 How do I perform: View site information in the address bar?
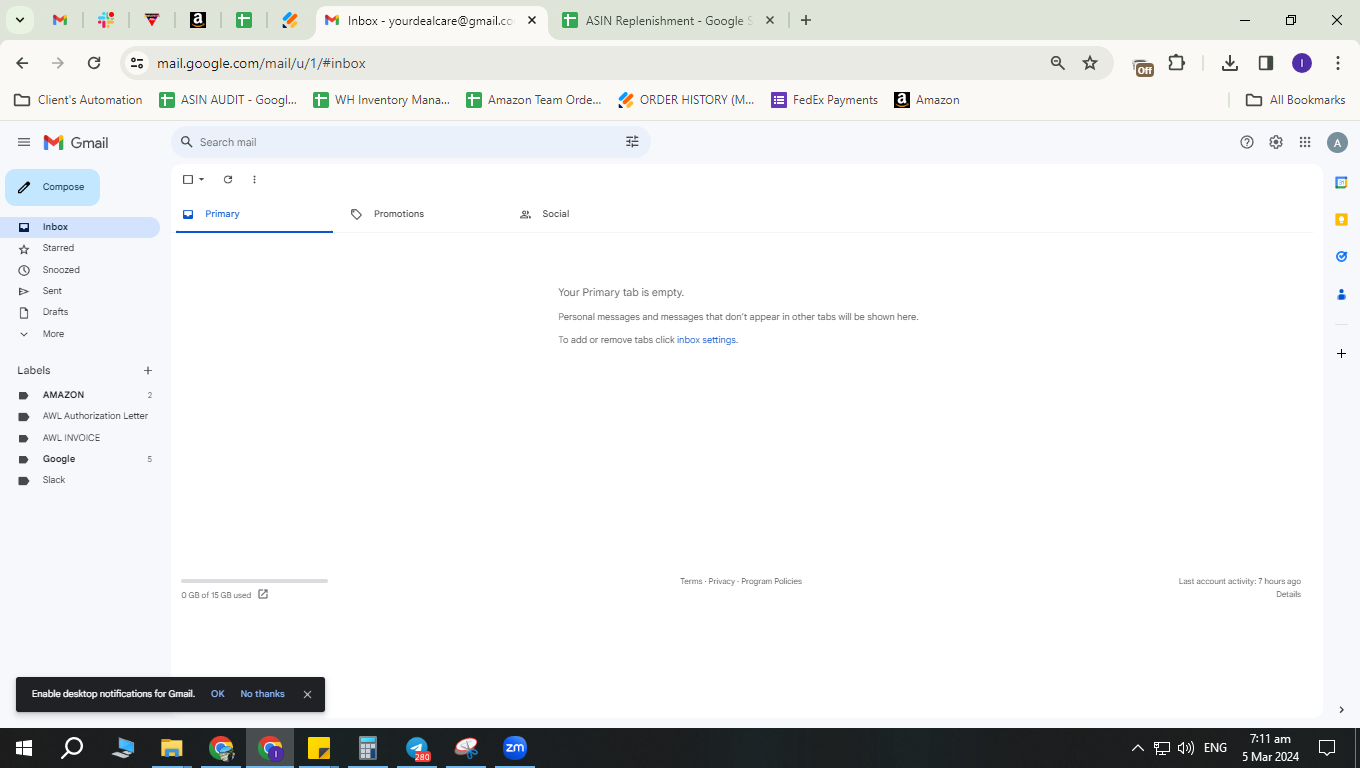pyautogui.click(x=137, y=63)
